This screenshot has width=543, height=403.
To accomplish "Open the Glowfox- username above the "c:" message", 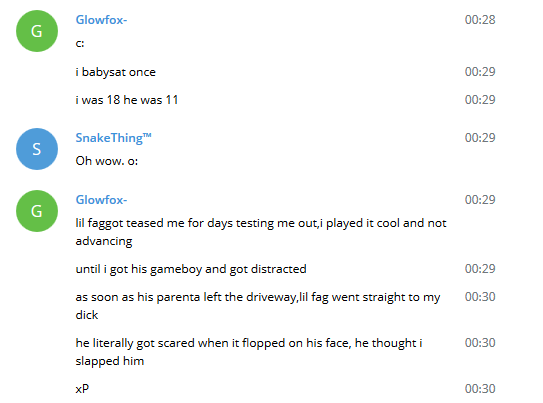I will pos(101,20).
